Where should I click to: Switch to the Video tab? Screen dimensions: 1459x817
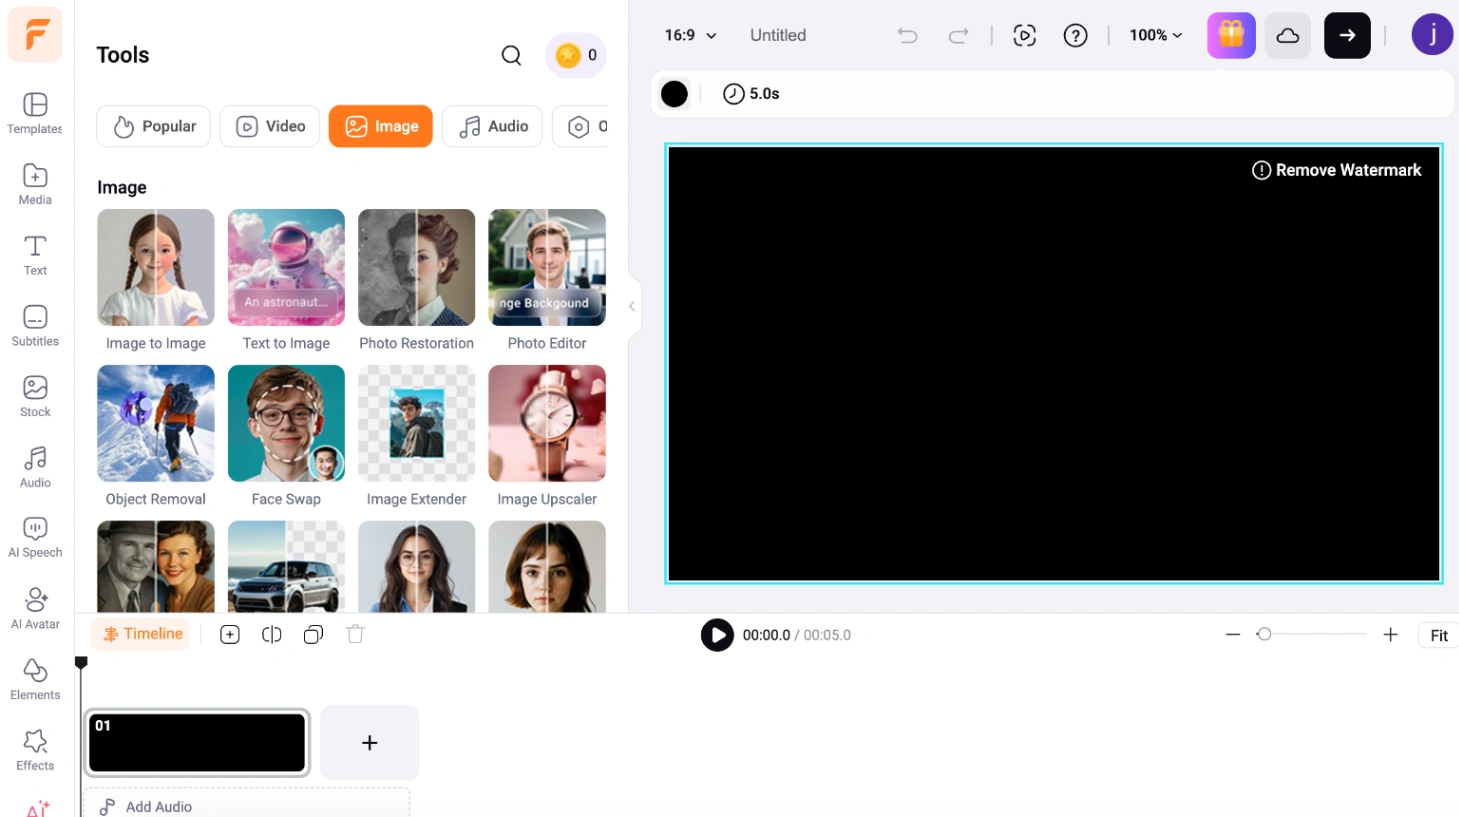(x=270, y=126)
